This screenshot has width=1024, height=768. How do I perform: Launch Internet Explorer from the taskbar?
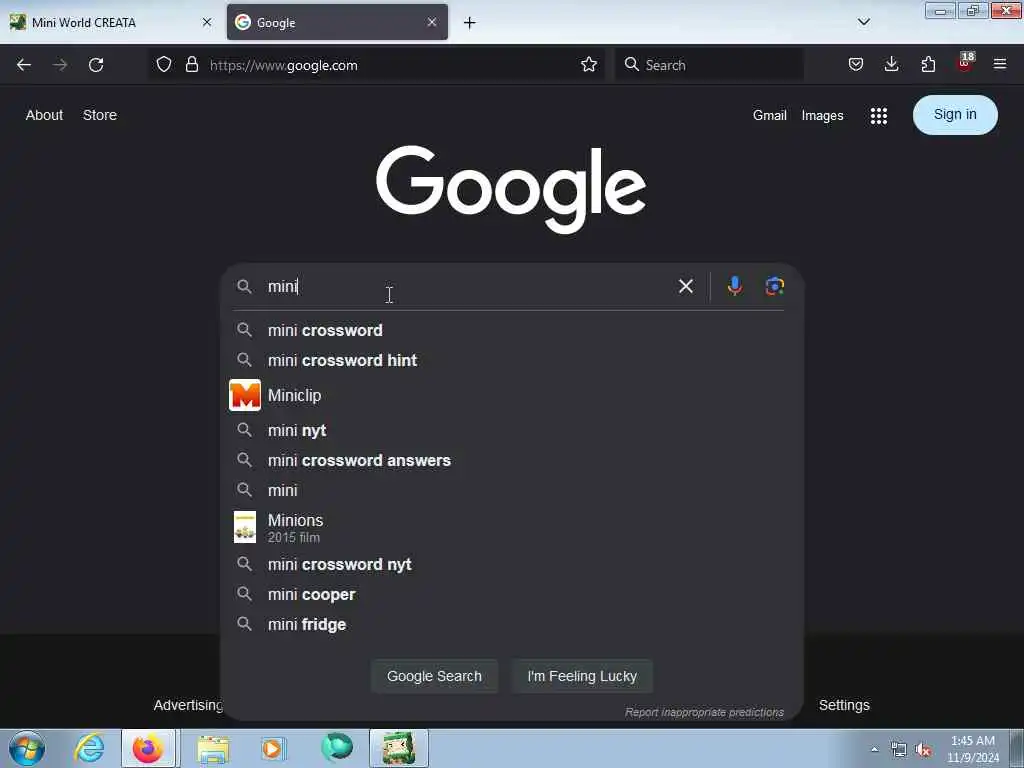(x=89, y=748)
